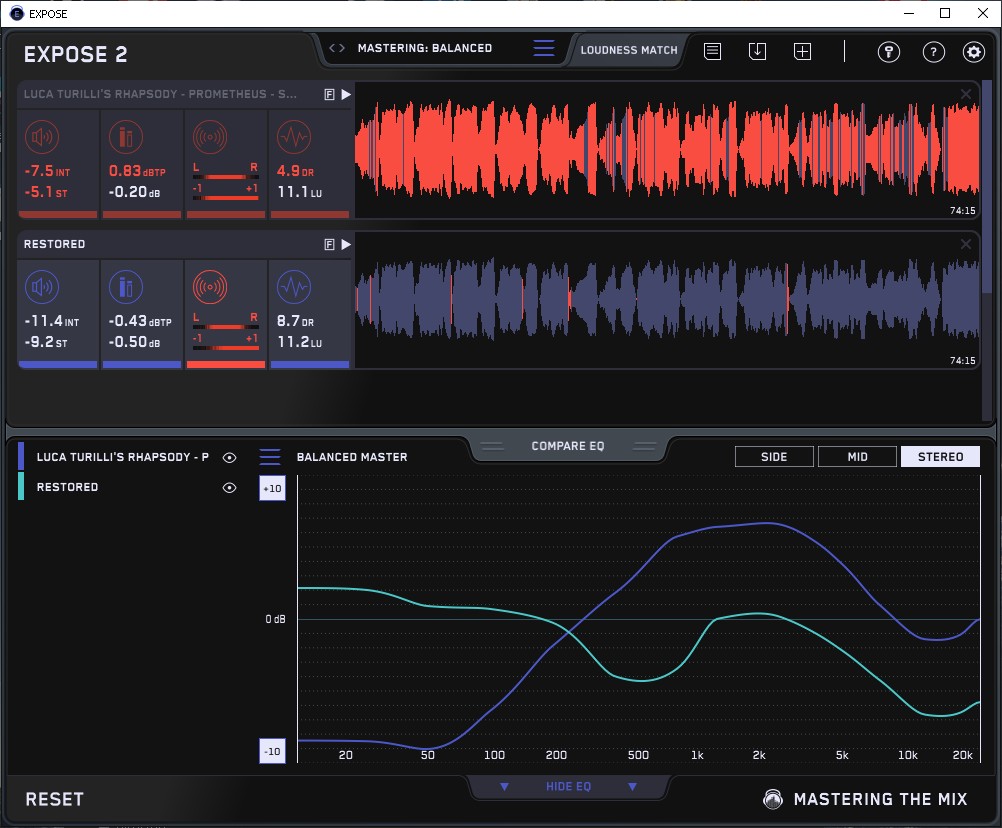This screenshot has width=1002, height=828.
Task: Maximize the EXPOSE window
Action: pyautogui.click(x=945, y=13)
